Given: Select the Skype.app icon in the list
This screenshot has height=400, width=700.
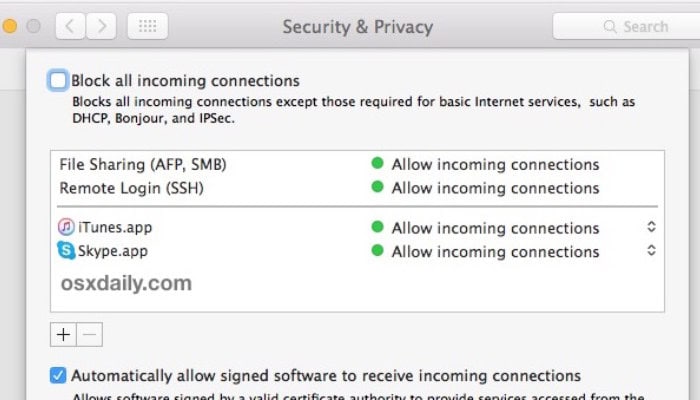Looking at the screenshot, I should pyautogui.click(x=66, y=250).
